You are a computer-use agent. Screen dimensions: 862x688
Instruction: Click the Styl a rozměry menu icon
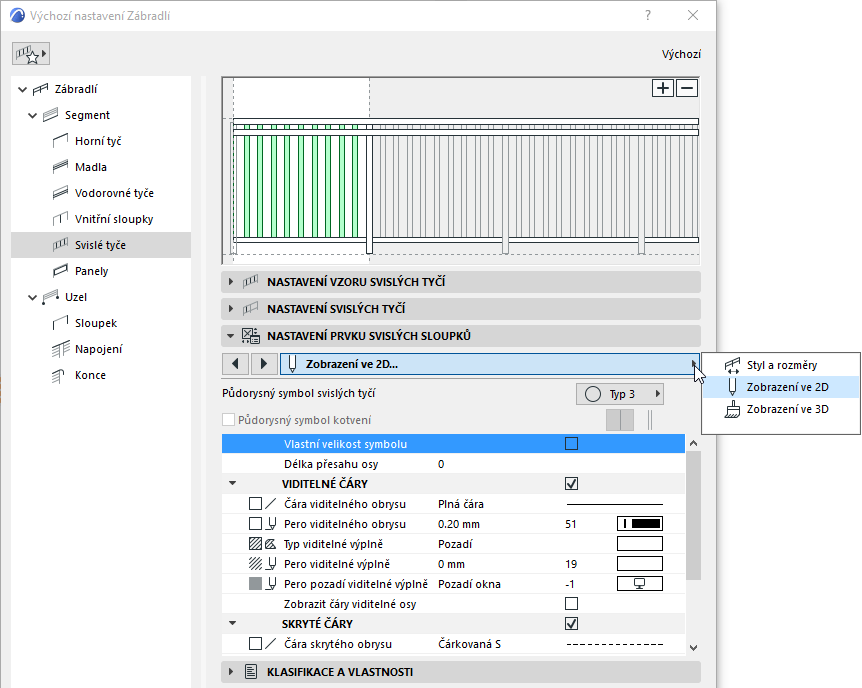(x=732, y=365)
